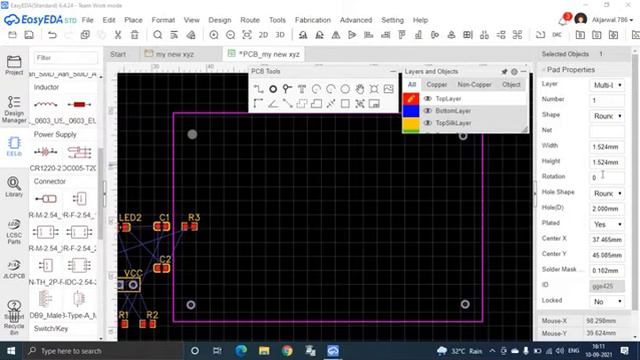Toggle visibility of TopLayer
Screen dimensions: 640x360
tap(428, 98)
